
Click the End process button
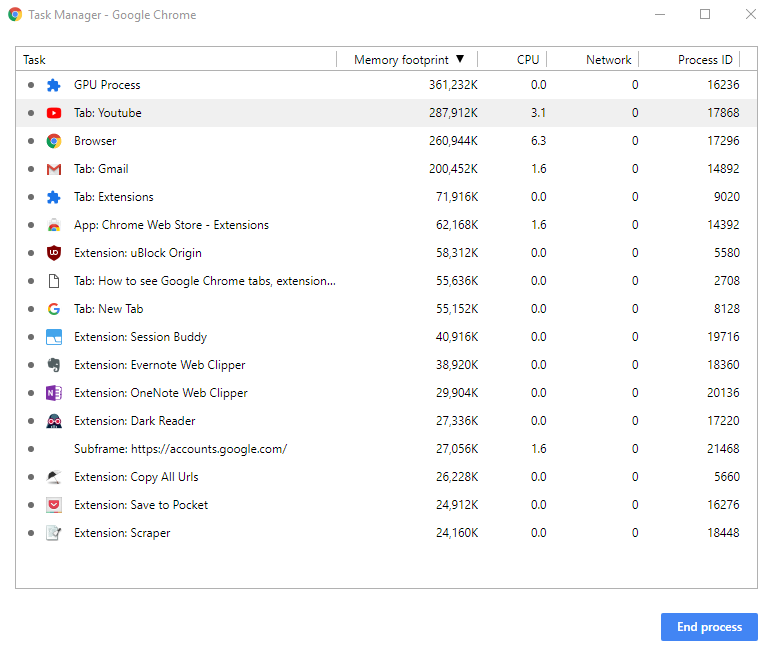coord(709,627)
